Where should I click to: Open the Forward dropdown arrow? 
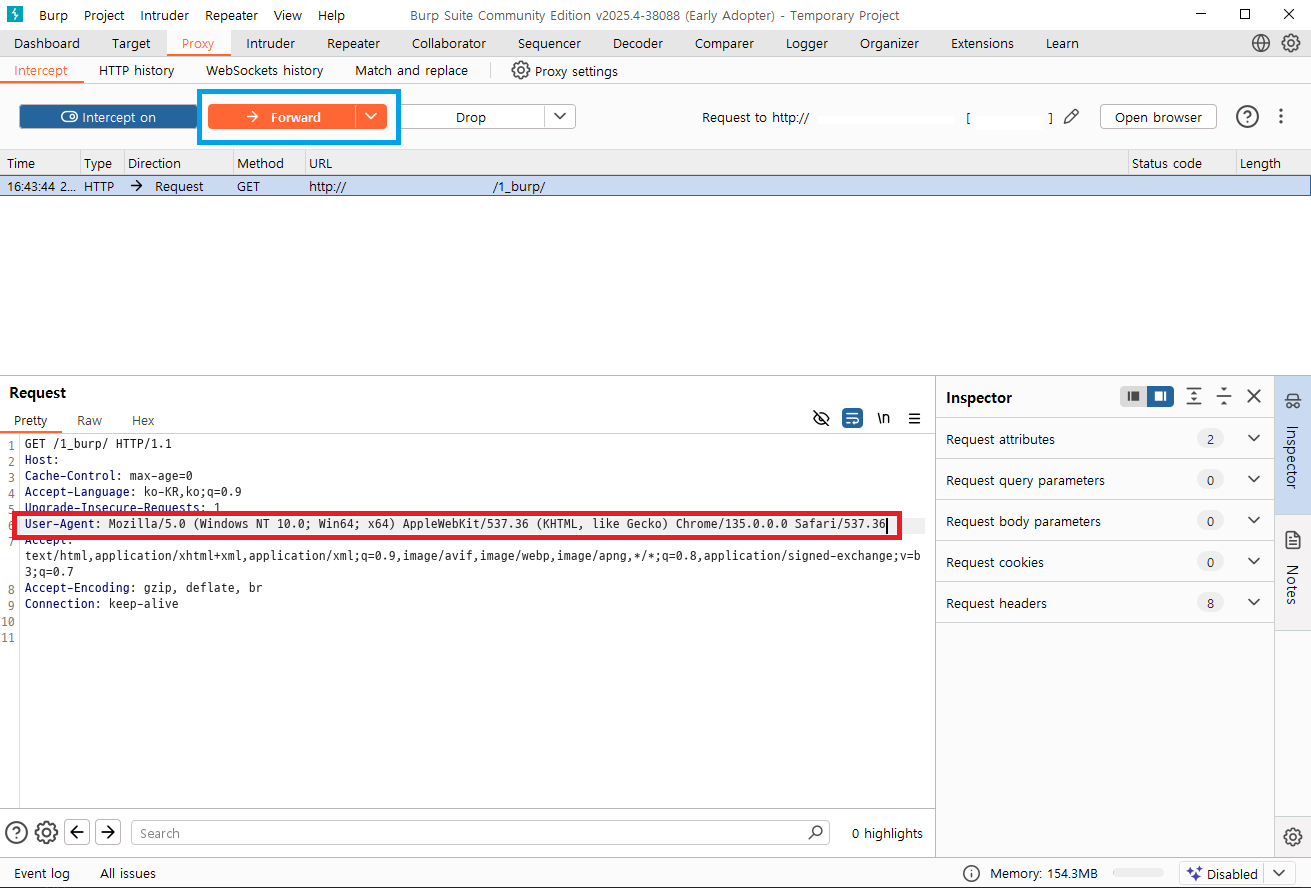point(371,117)
